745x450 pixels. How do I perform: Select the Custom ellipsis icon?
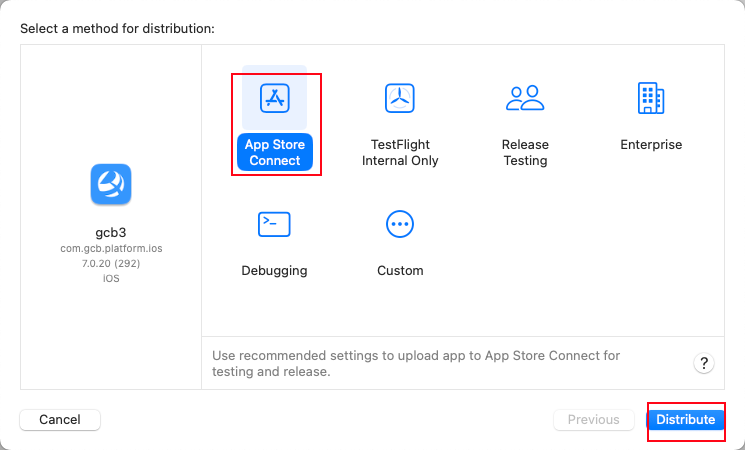(x=400, y=224)
